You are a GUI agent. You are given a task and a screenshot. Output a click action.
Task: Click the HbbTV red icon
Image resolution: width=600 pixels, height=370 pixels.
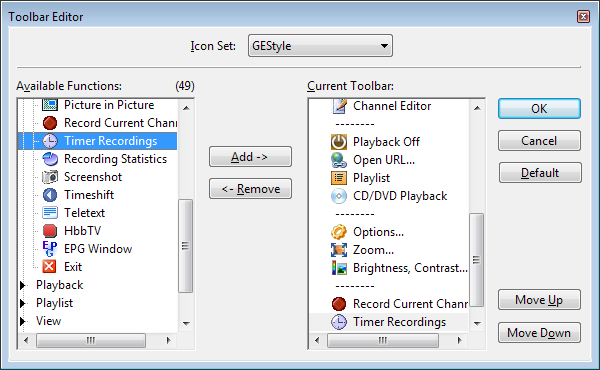50,231
